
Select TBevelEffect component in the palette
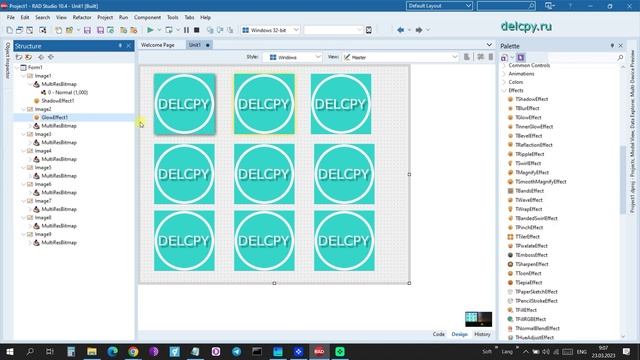(x=528, y=136)
